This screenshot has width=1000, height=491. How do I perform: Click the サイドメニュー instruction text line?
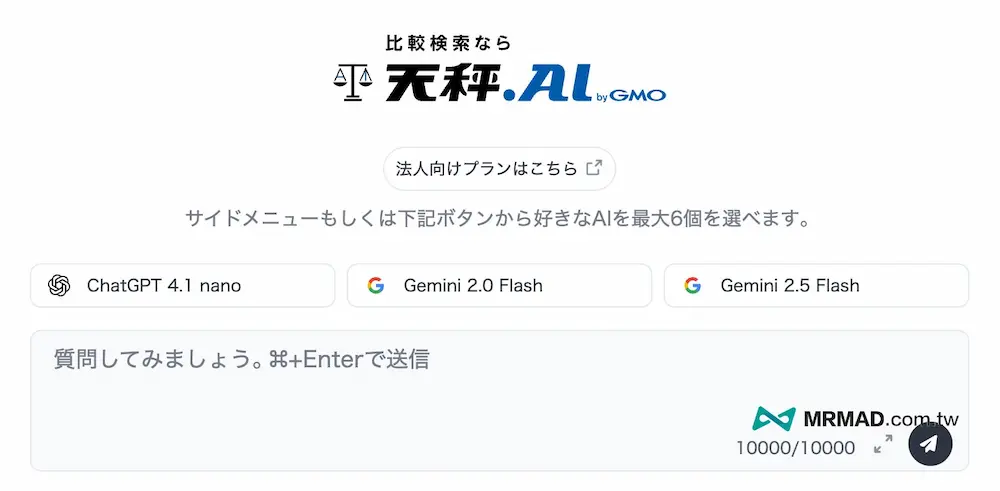click(497, 219)
